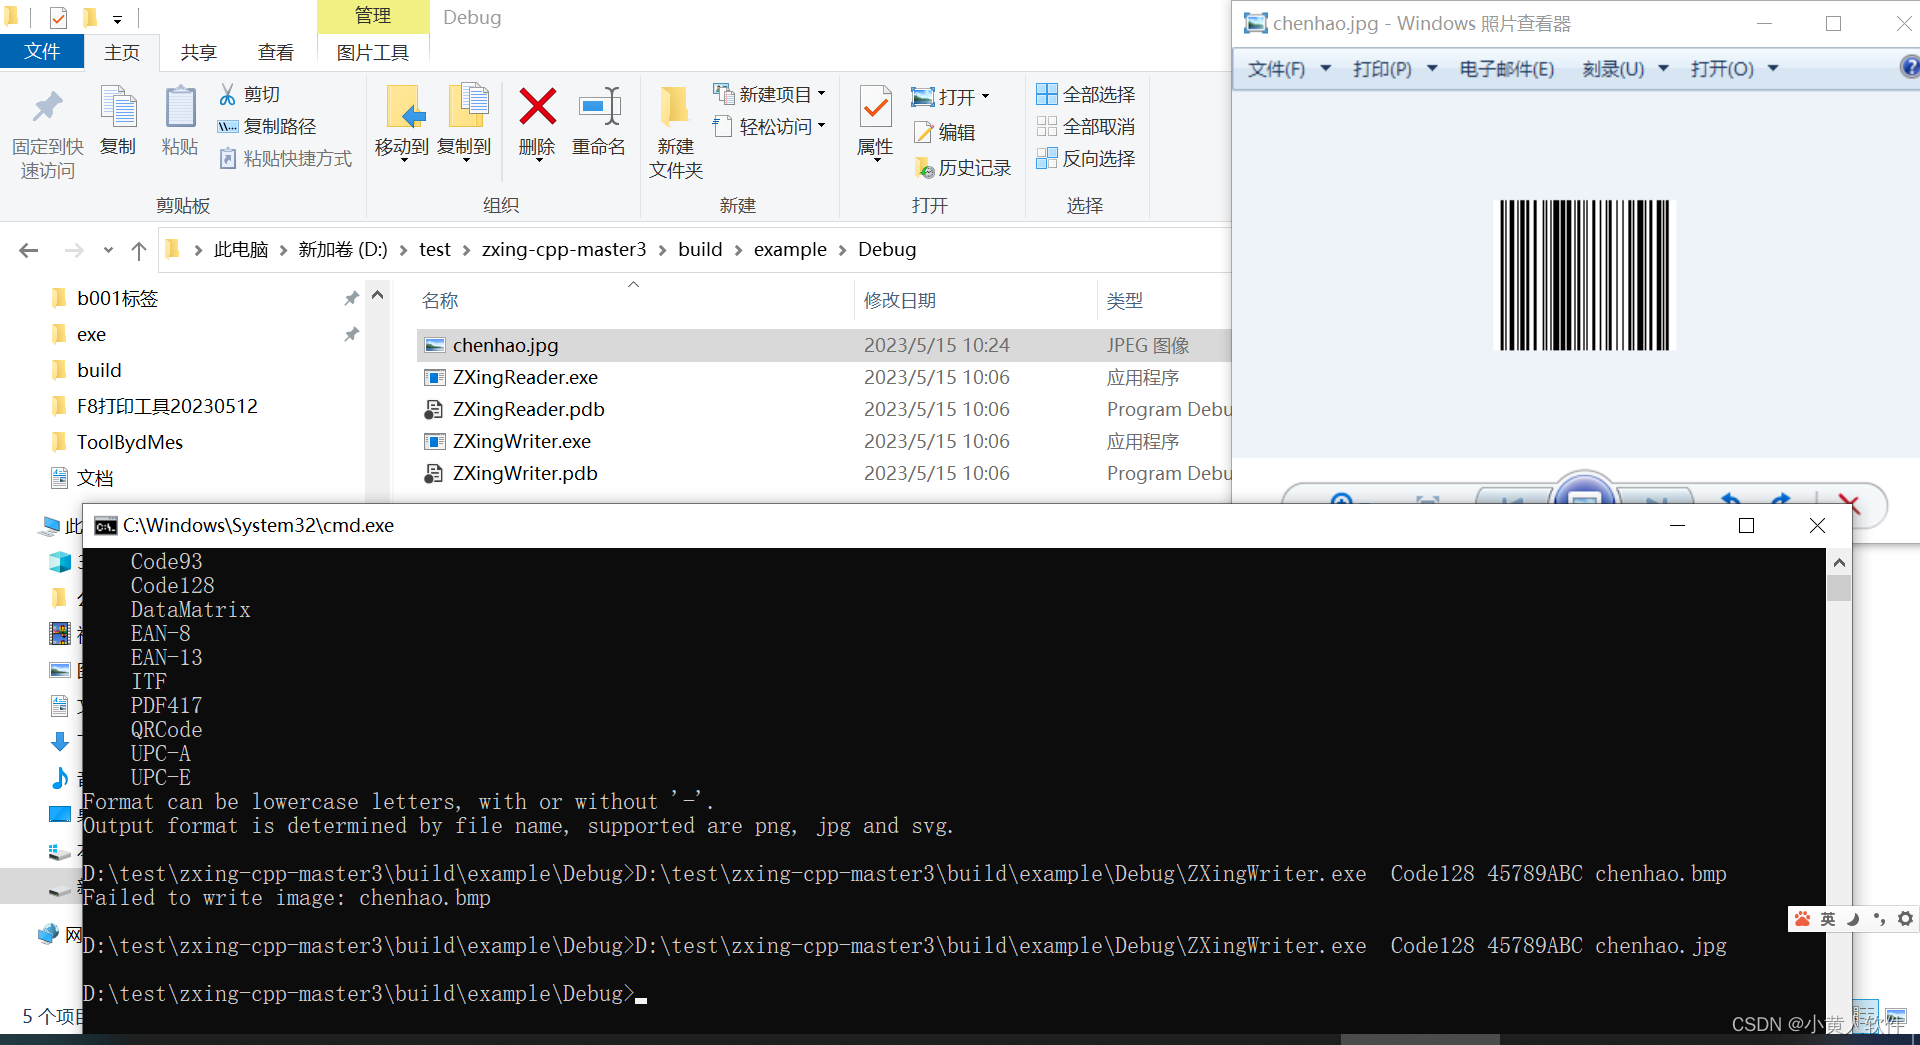This screenshot has height=1045, width=1920.
Task: Open quick access toolbar customize dropdown
Action: tap(117, 19)
